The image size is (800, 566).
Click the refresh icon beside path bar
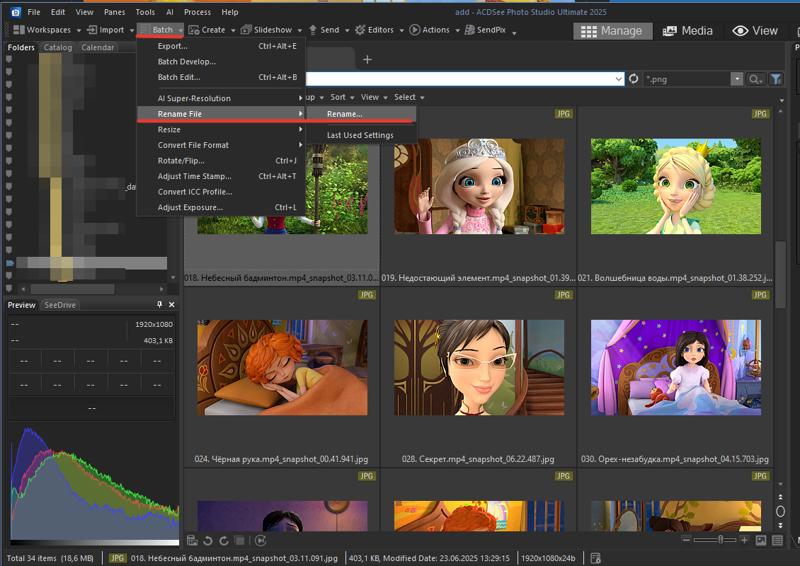click(x=634, y=79)
